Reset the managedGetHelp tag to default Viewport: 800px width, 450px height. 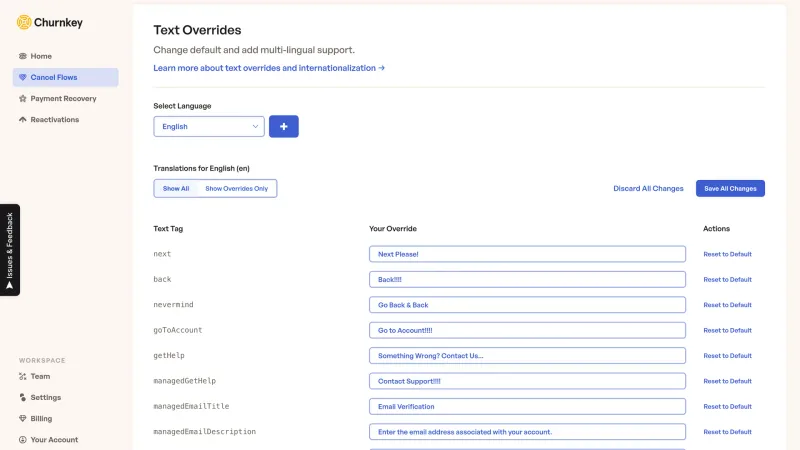click(727, 381)
